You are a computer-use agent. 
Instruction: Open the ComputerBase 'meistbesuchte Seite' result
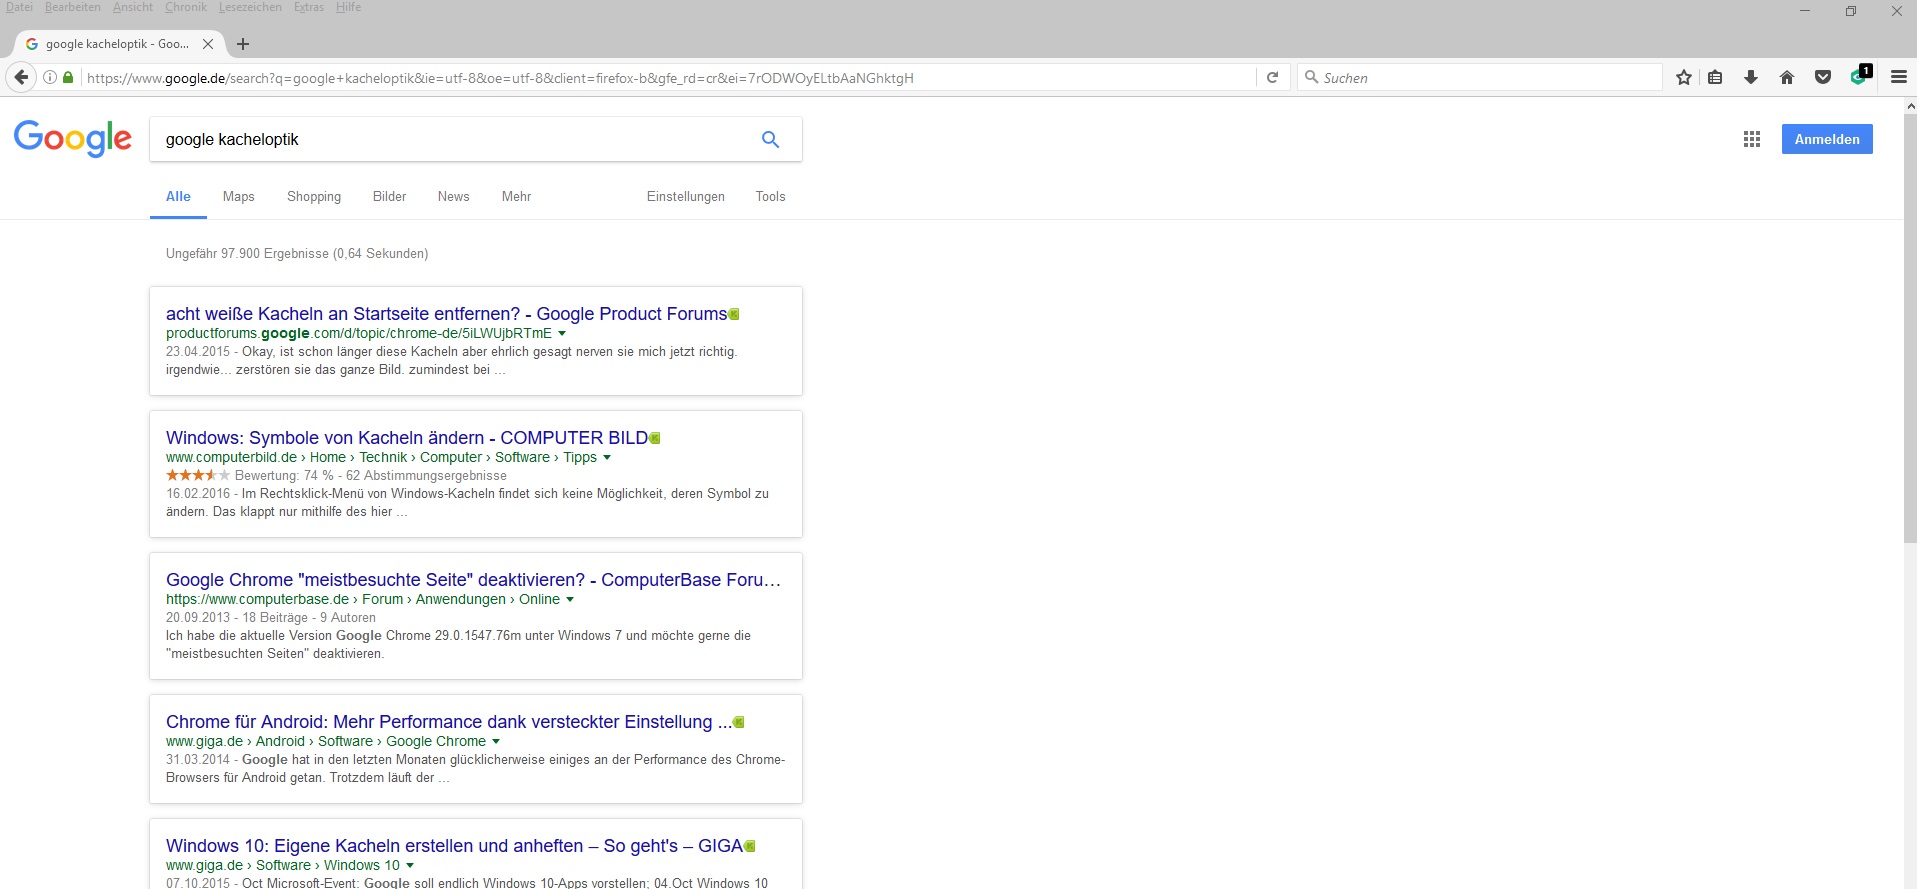[474, 580]
